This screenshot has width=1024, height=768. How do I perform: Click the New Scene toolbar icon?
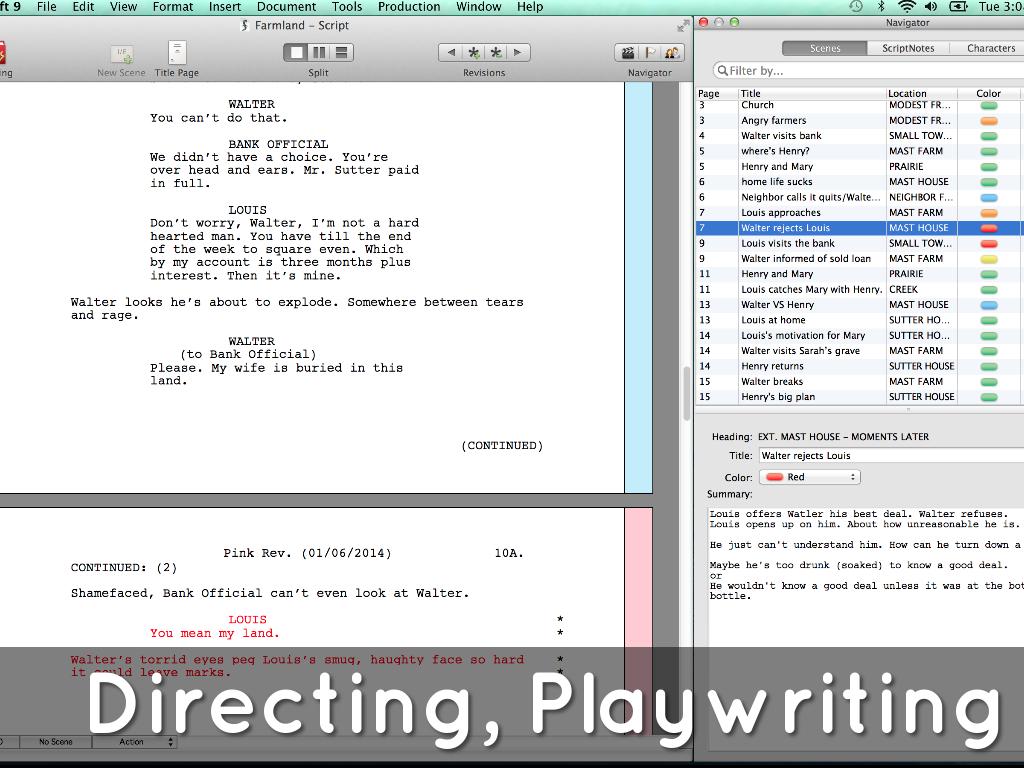click(x=121, y=54)
